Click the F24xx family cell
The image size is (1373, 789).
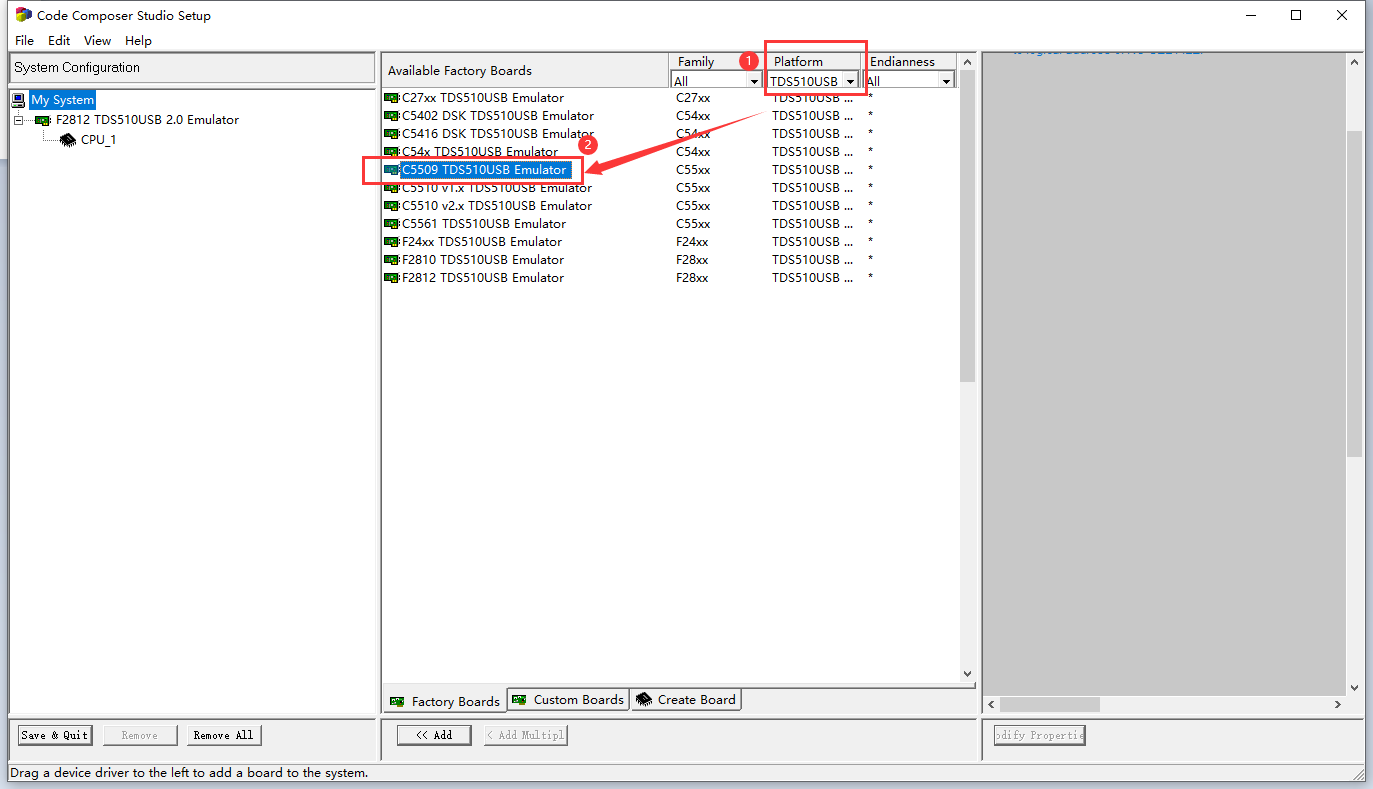[x=692, y=242]
